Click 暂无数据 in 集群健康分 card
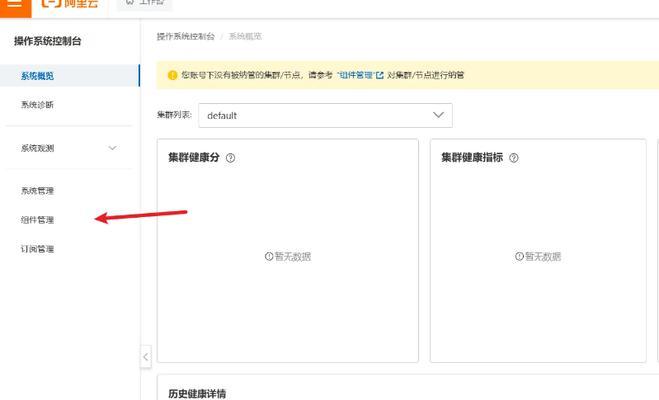 pyautogui.click(x=288, y=256)
